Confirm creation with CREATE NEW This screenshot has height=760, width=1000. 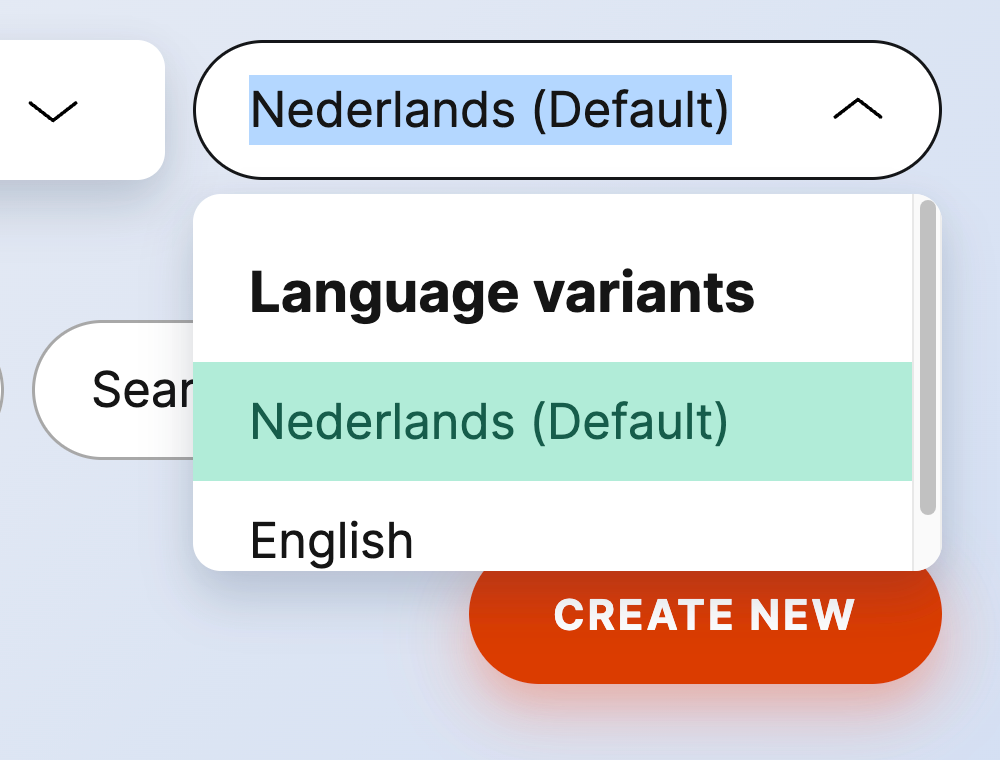(x=704, y=615)
